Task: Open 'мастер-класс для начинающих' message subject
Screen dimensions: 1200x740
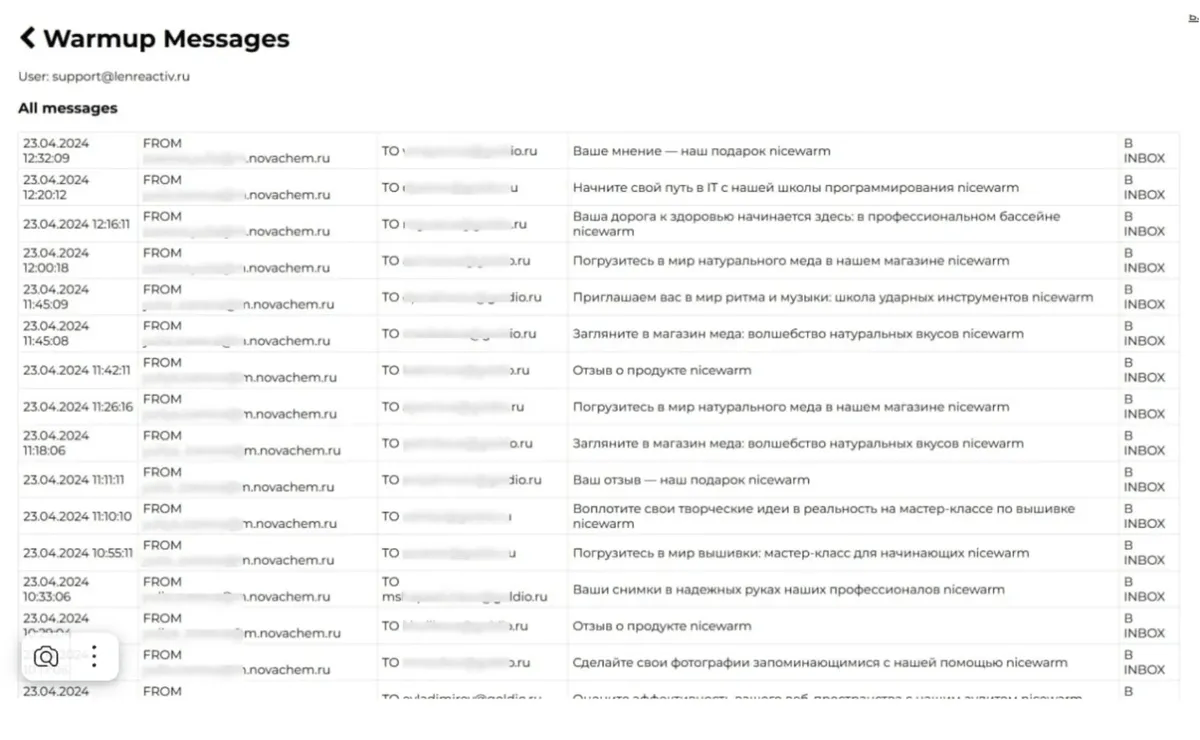Action: coord(801,553)
